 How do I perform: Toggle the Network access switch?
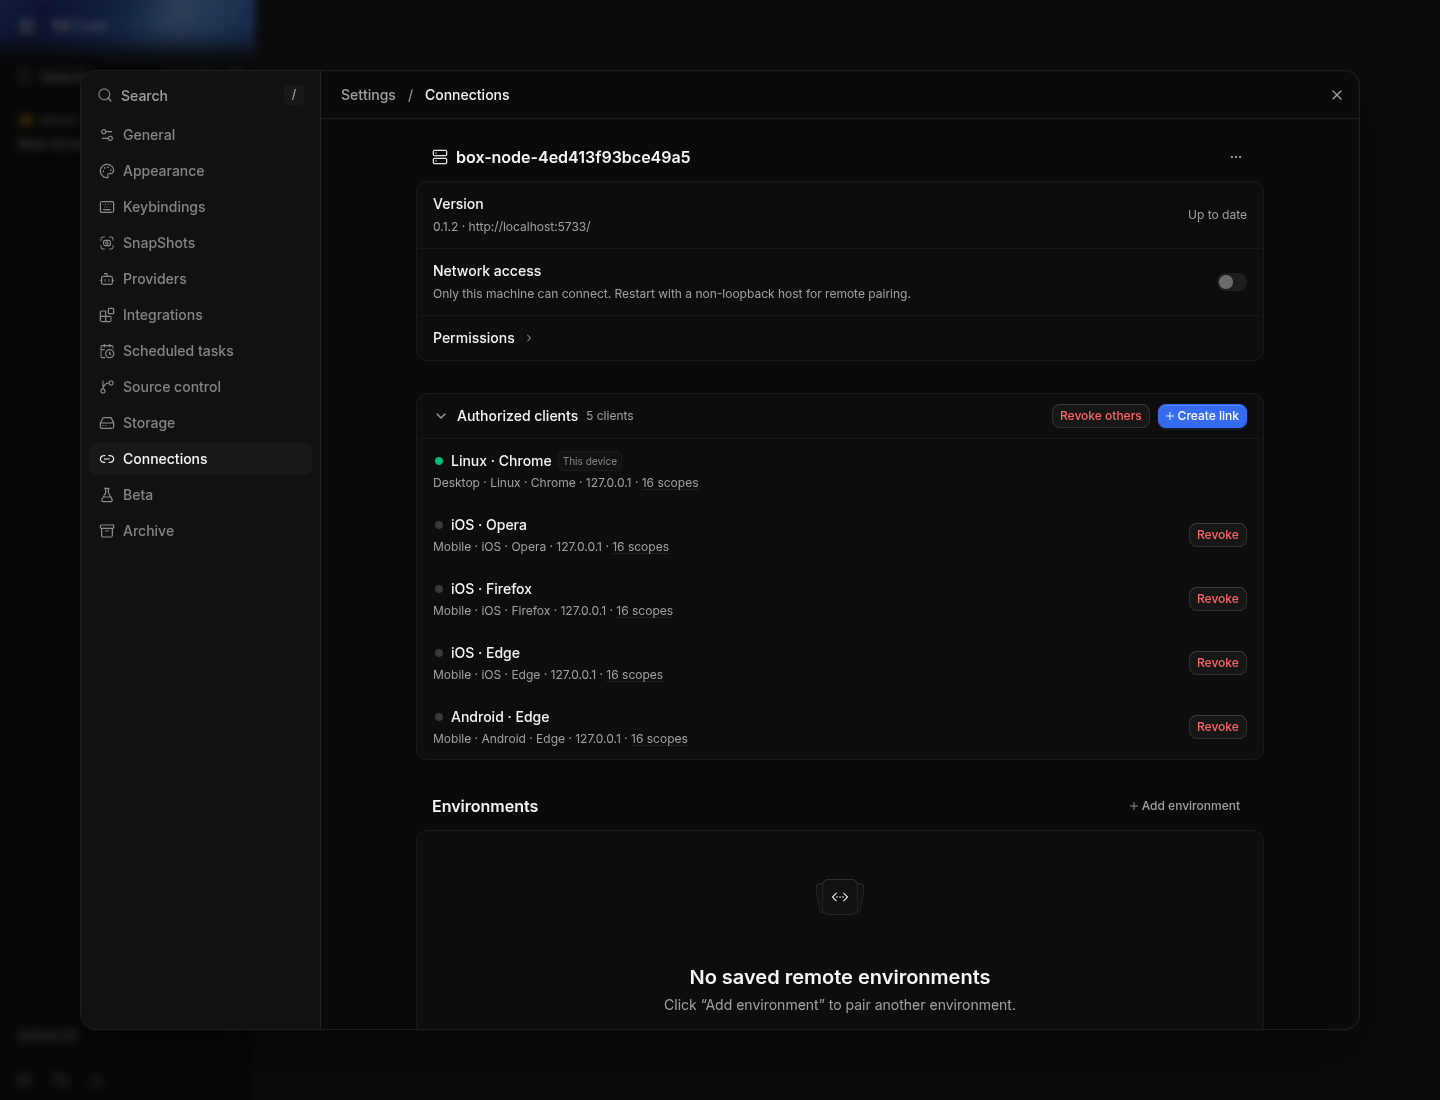click(x=1232, y=282)
